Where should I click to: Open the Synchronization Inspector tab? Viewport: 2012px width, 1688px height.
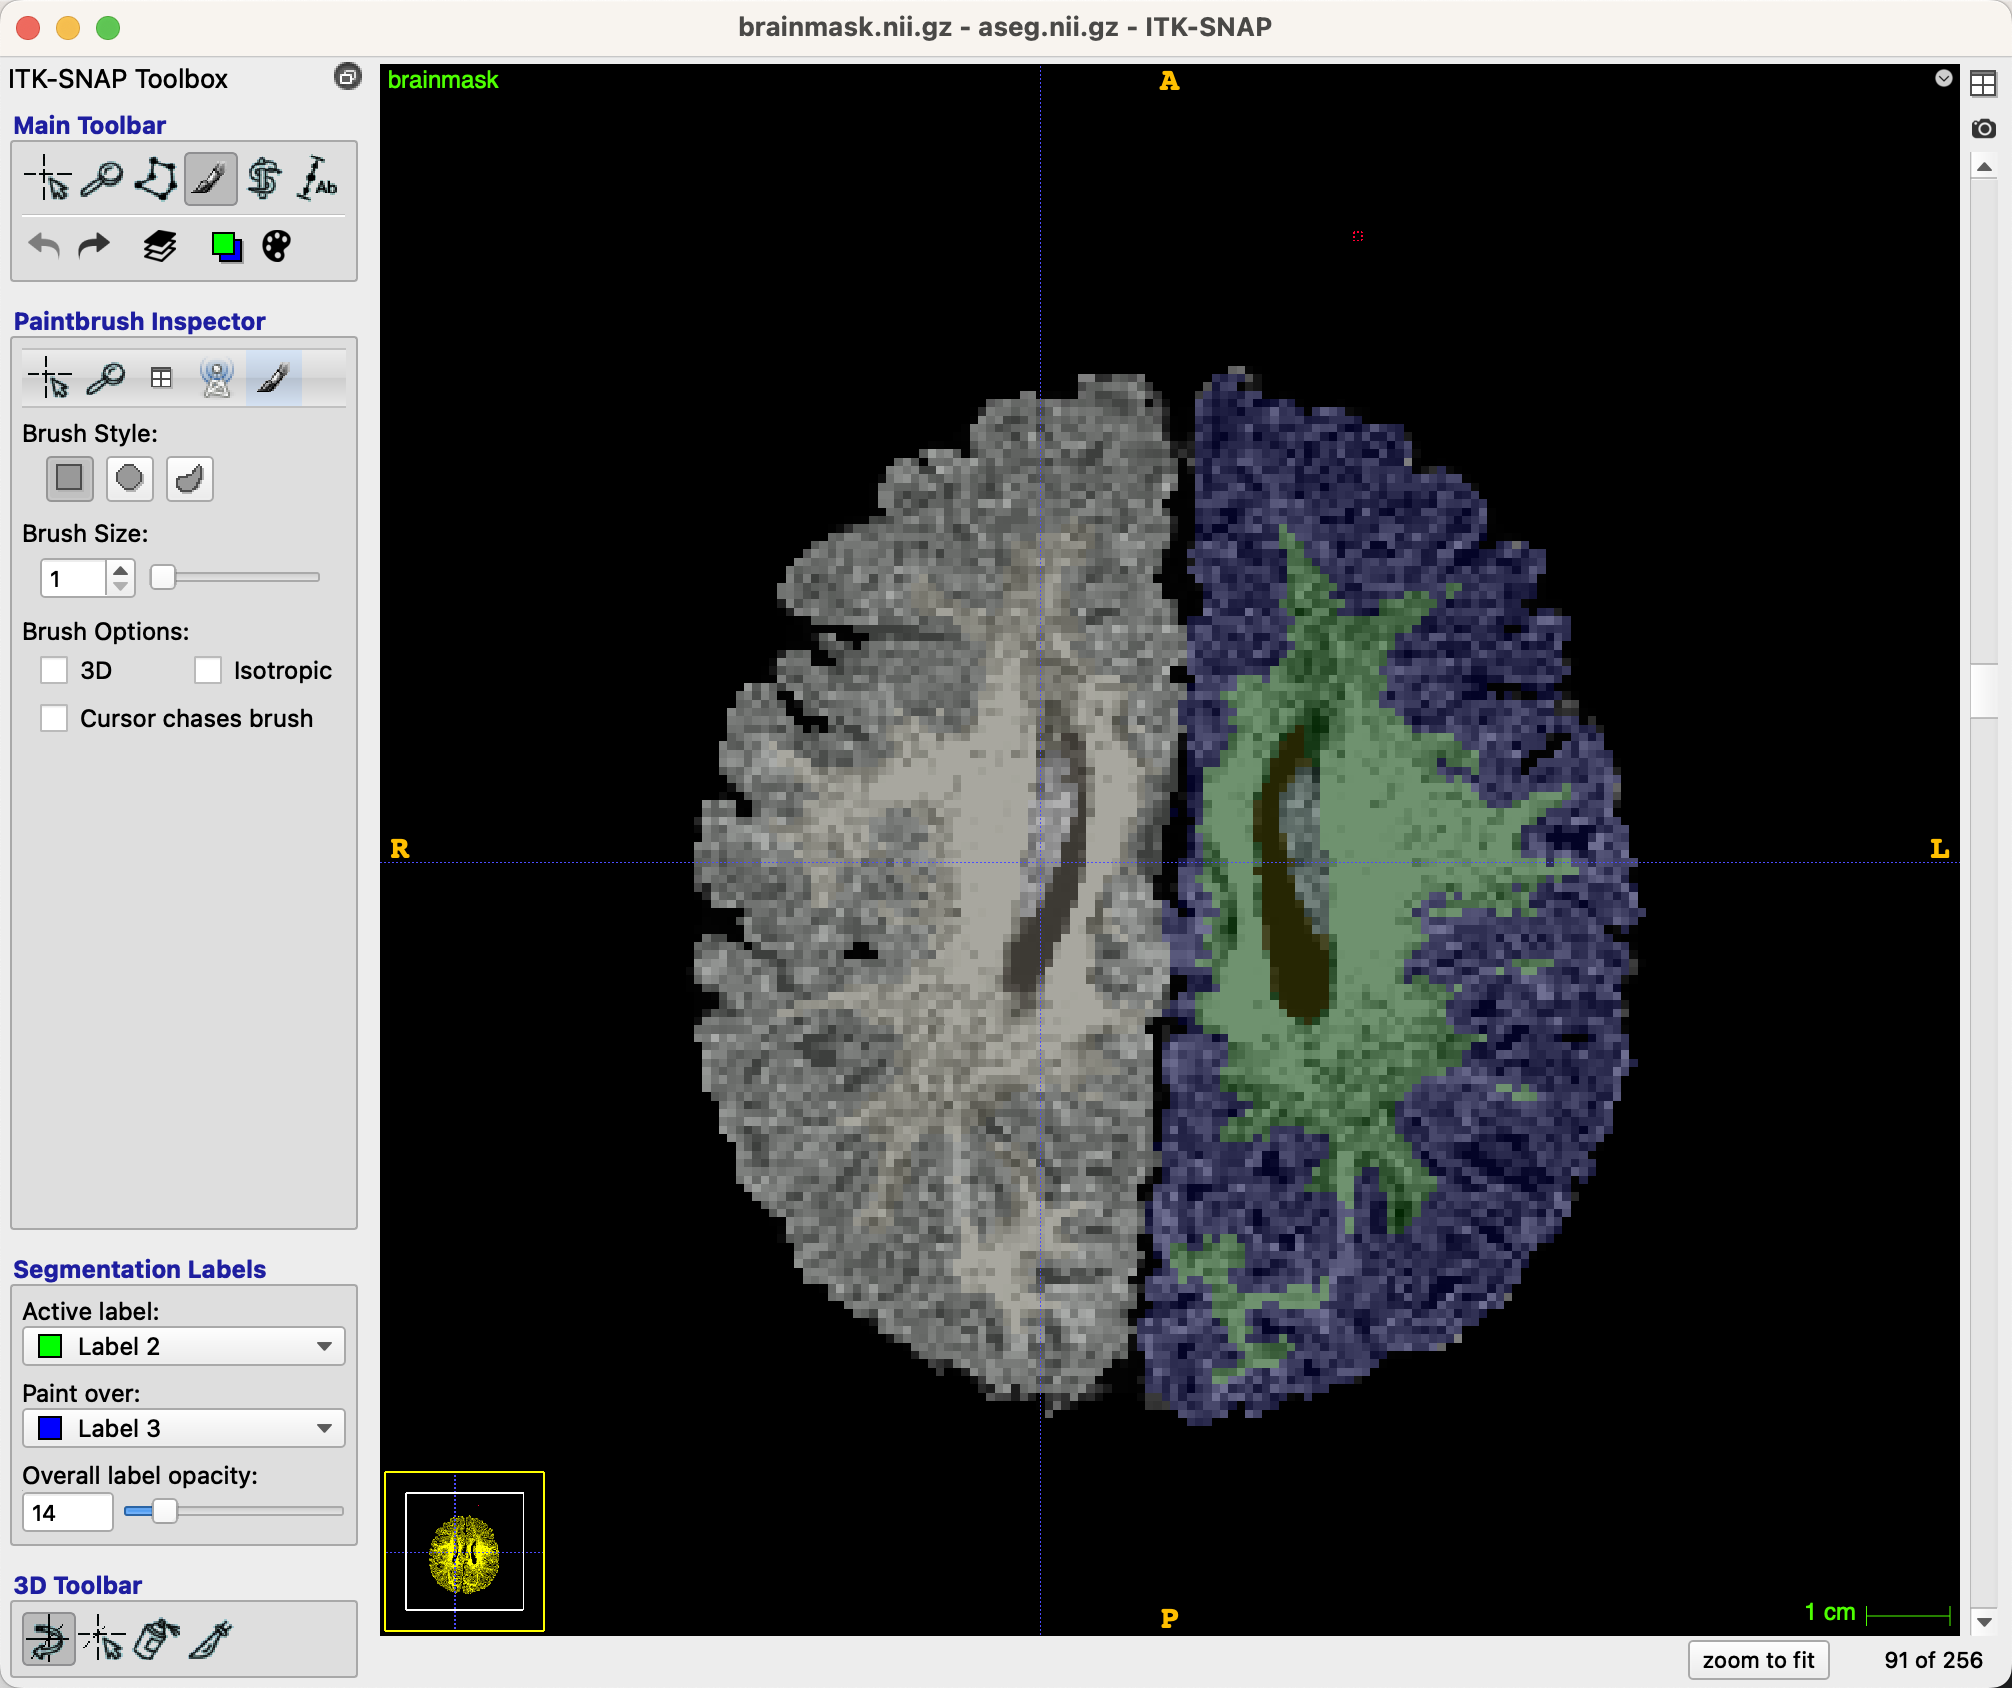point(217,379)
